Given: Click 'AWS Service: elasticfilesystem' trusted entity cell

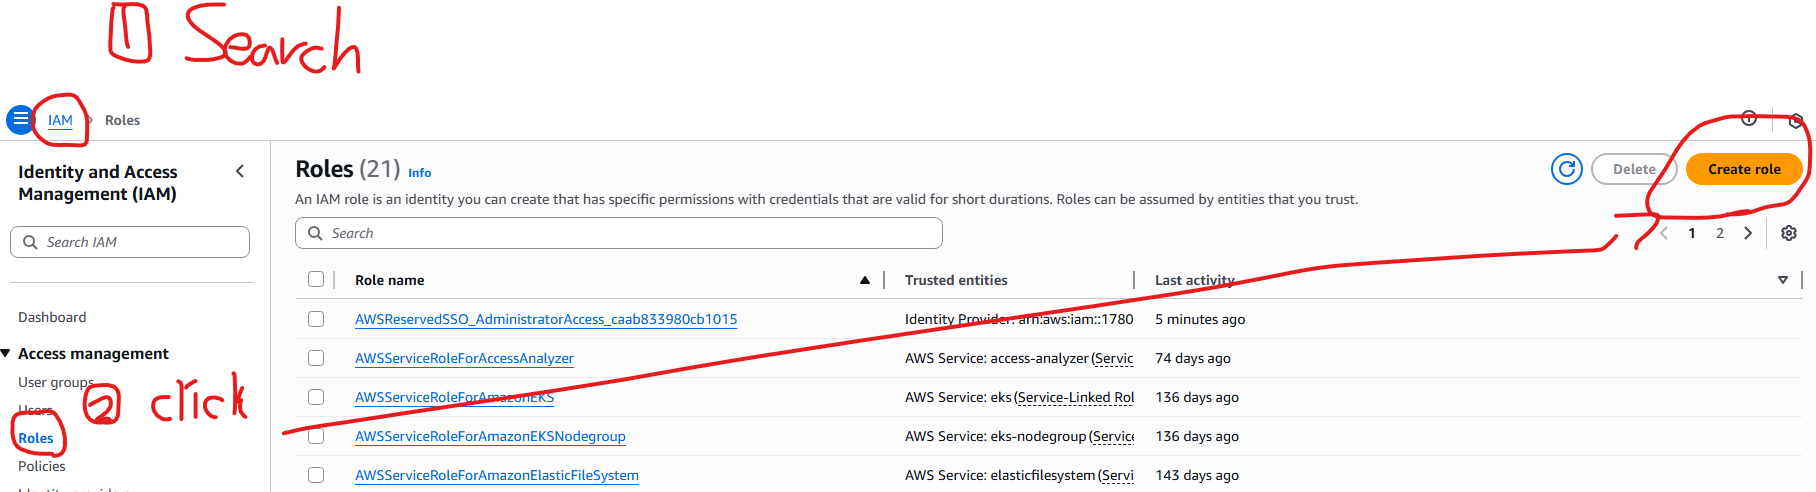Looking at the screenshot, I should [1019, 475].
